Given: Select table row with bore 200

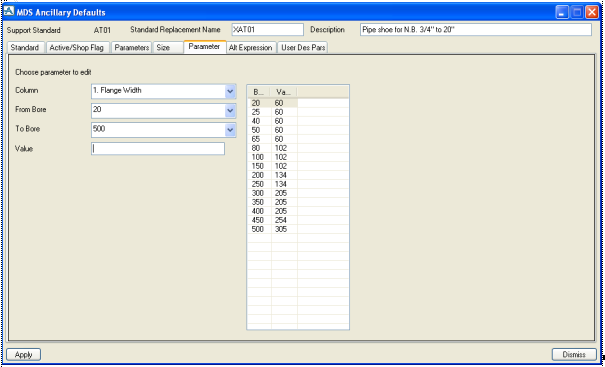Looking at the screenshot, I should (298, 175).
